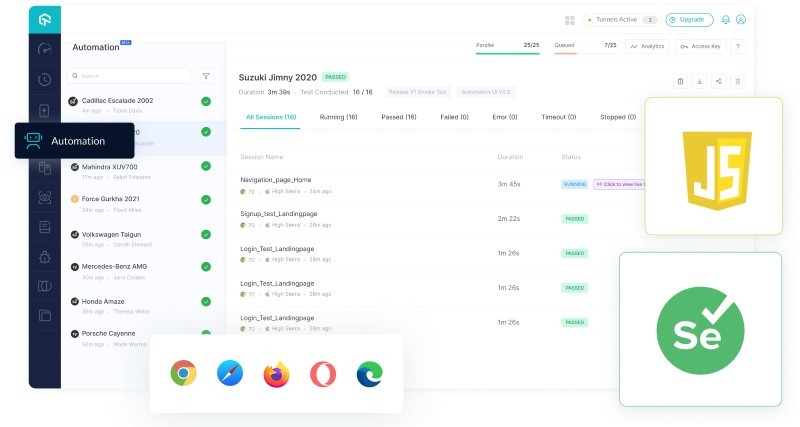Screen dimensions: 800x427
Task: Click the Firefox browser icon
Action: point(277,374)
